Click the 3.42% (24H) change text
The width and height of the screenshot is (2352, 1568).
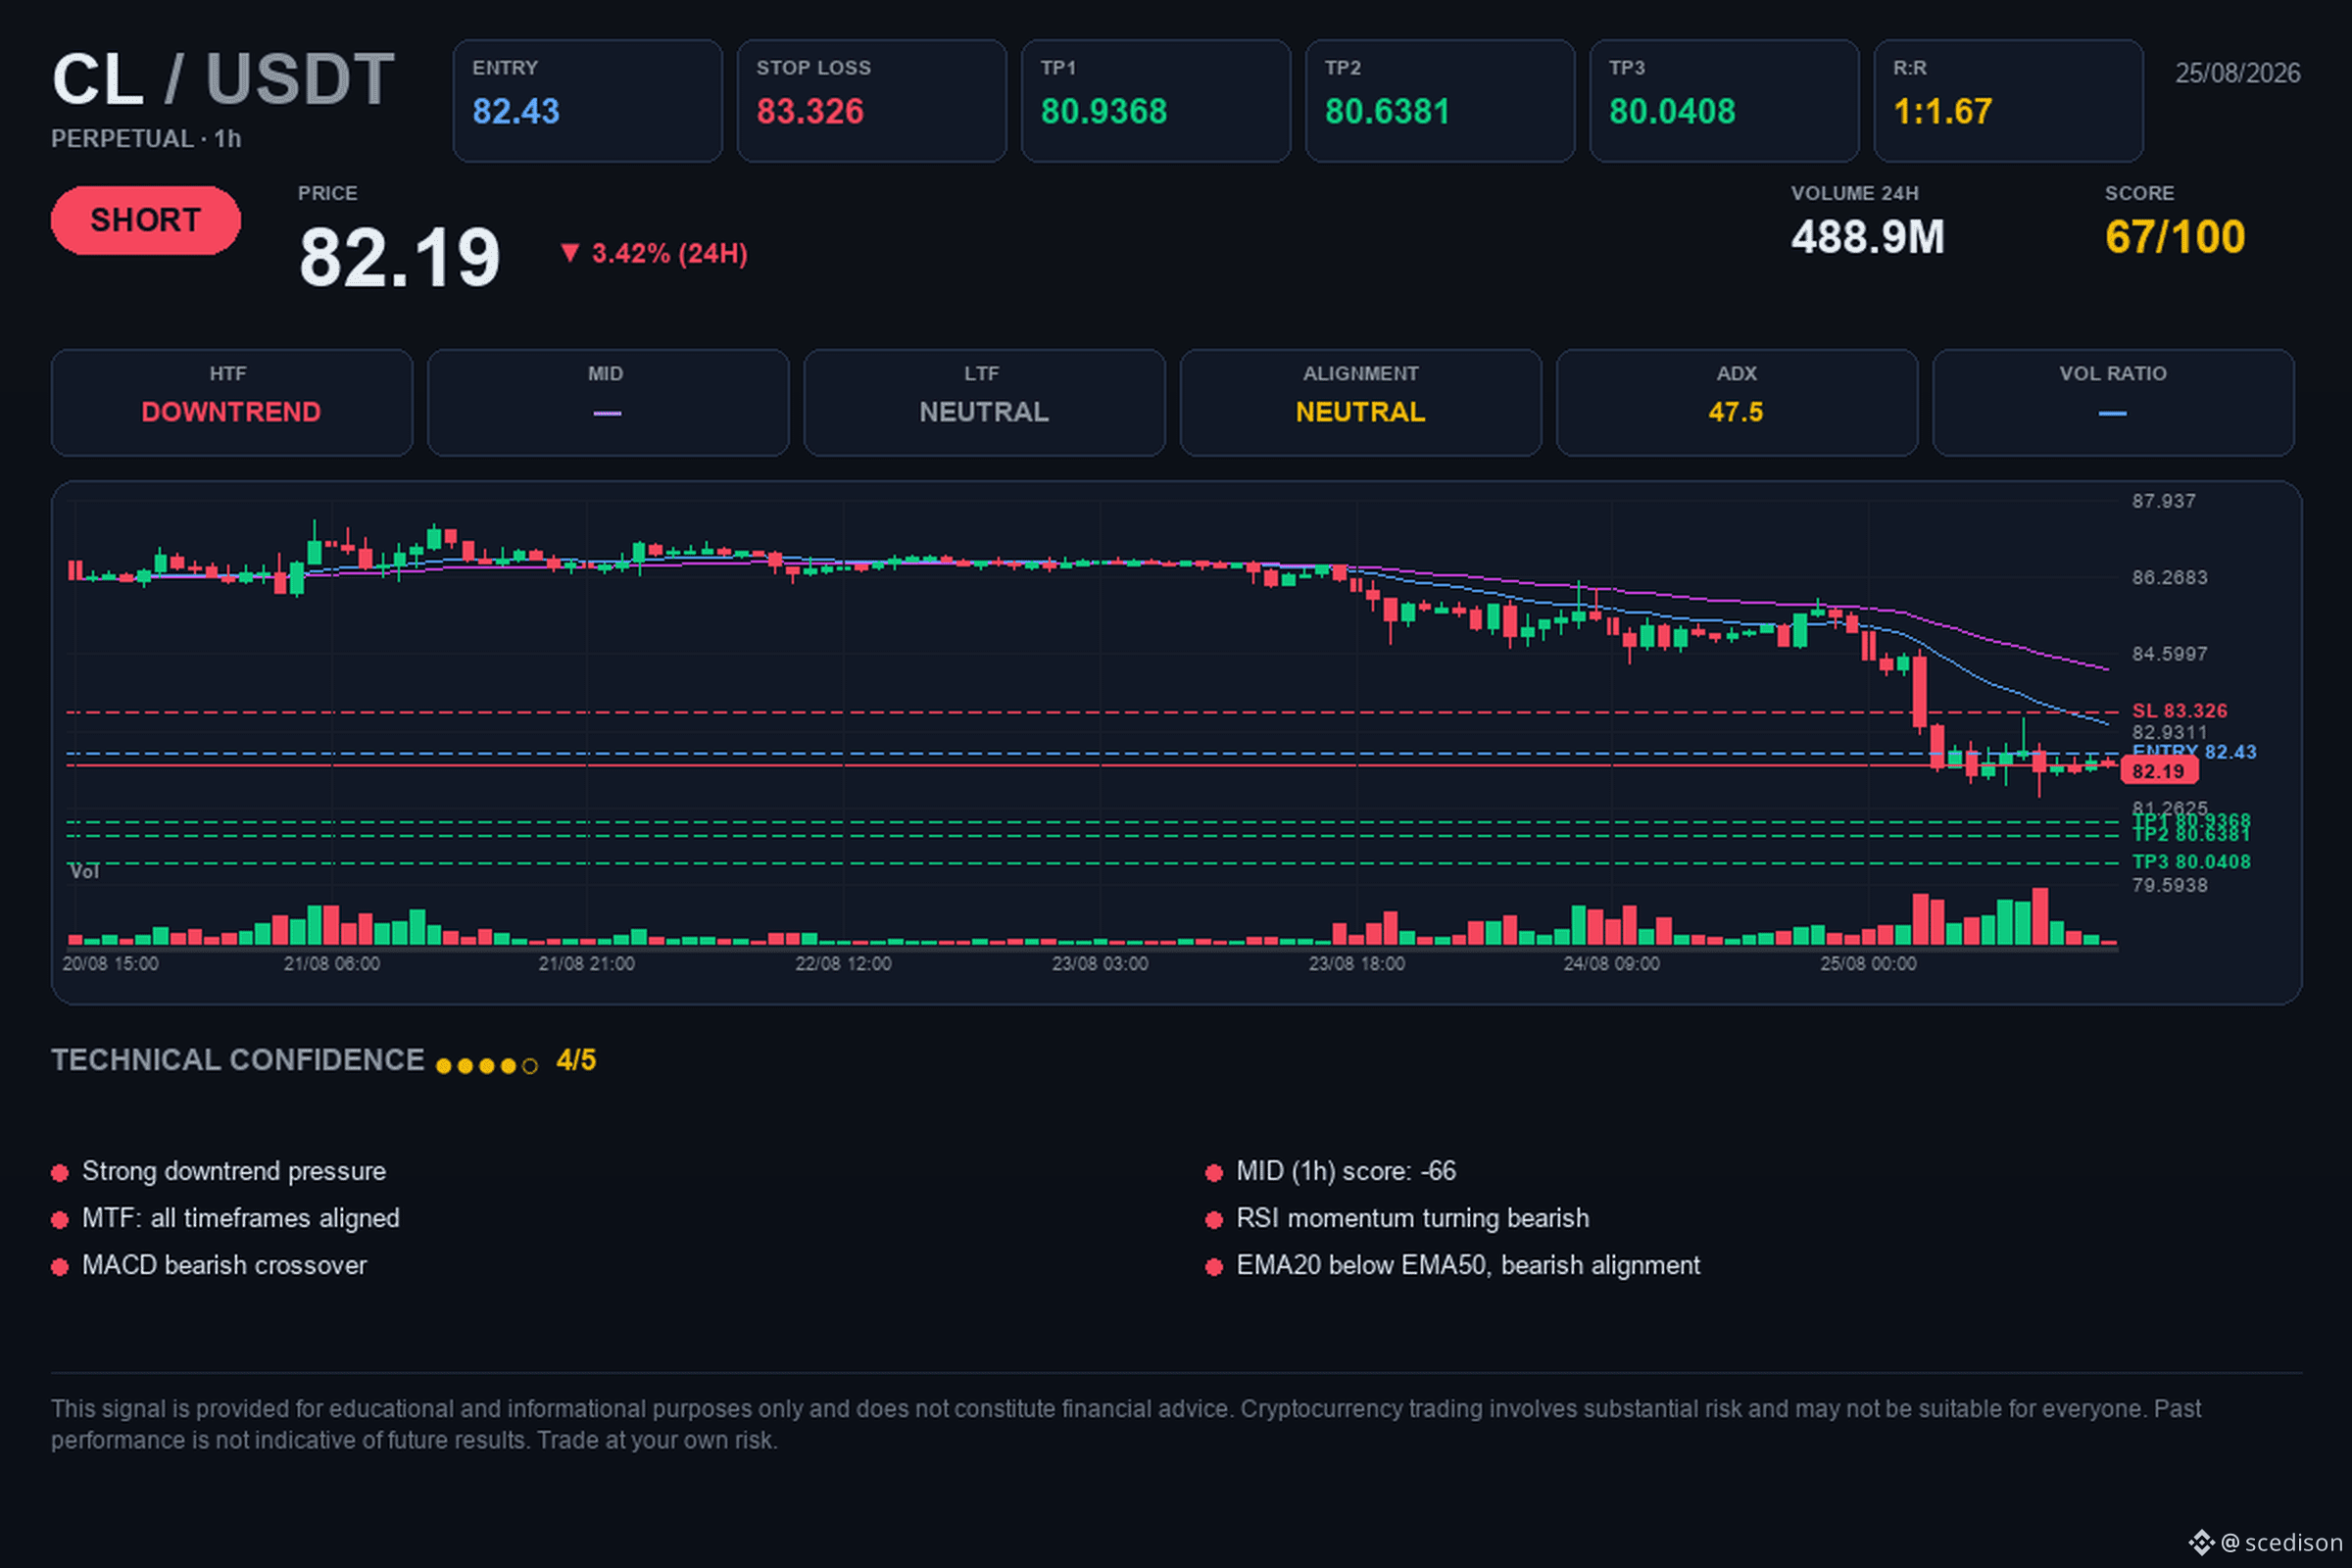[x=669, y=254]
